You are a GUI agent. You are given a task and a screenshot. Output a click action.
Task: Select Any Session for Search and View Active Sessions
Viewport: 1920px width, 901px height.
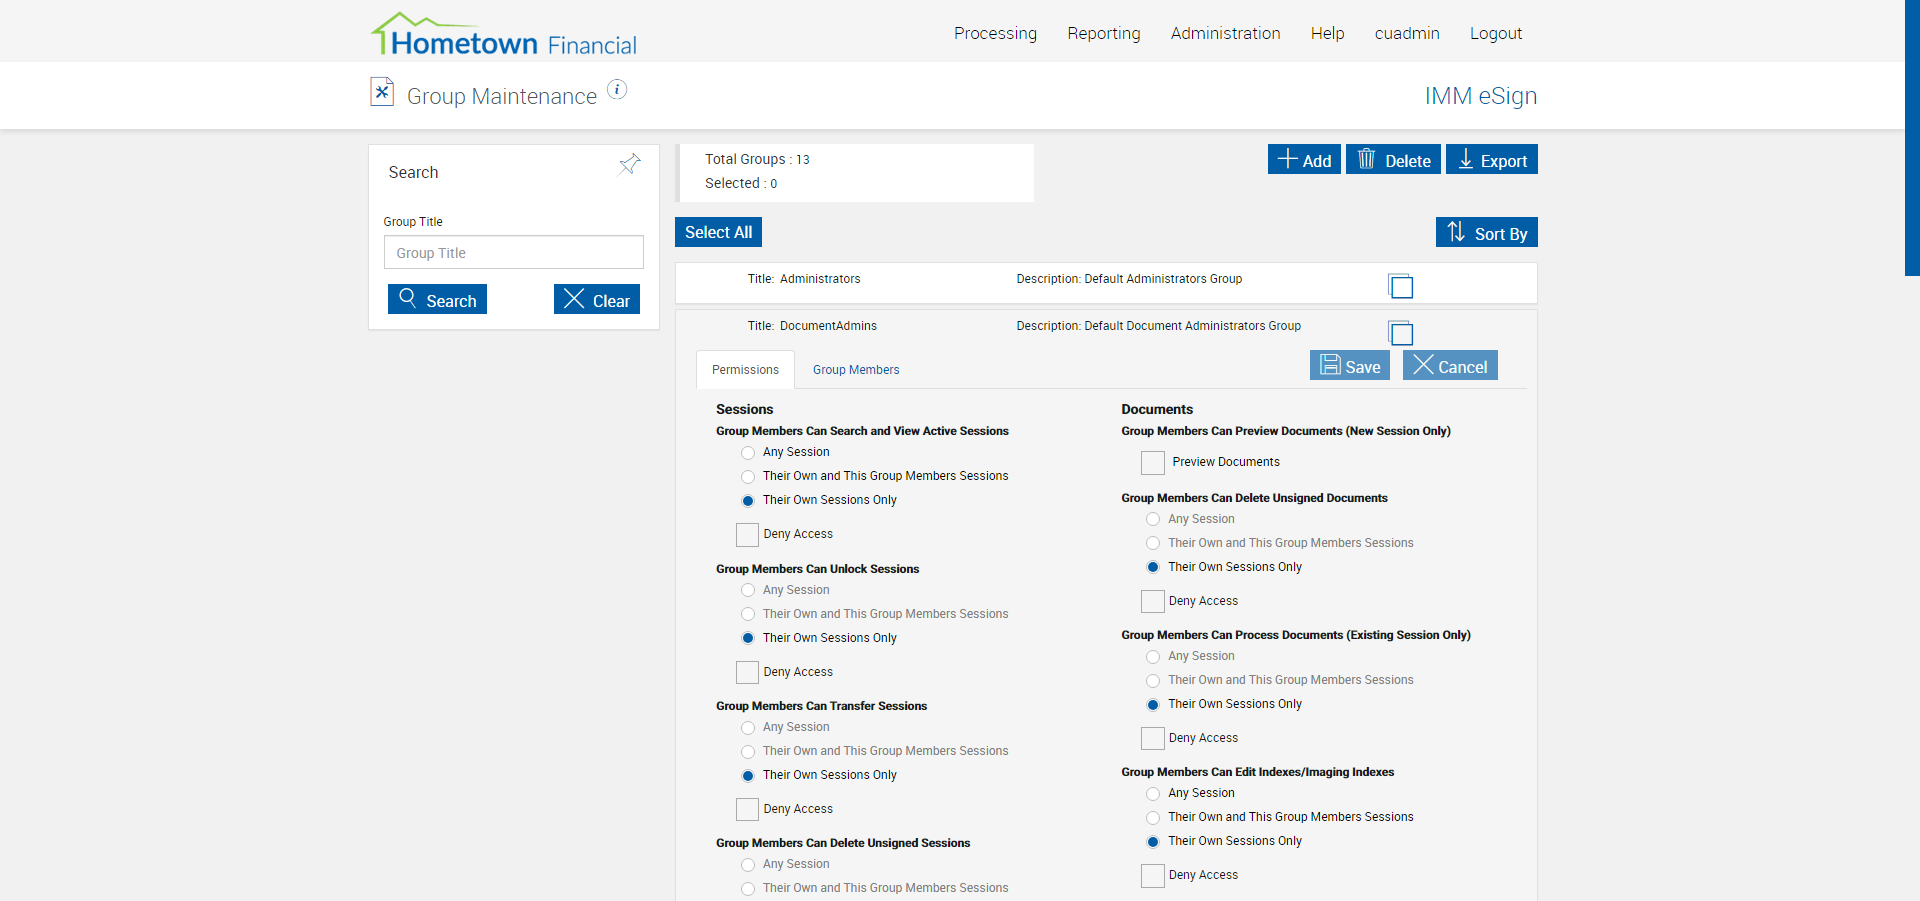748,453
